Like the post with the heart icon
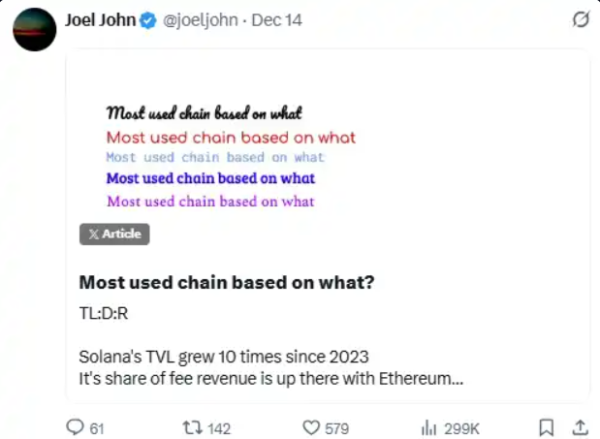The height and width of the screenshot is (439, 600). [x=311, y=427]
